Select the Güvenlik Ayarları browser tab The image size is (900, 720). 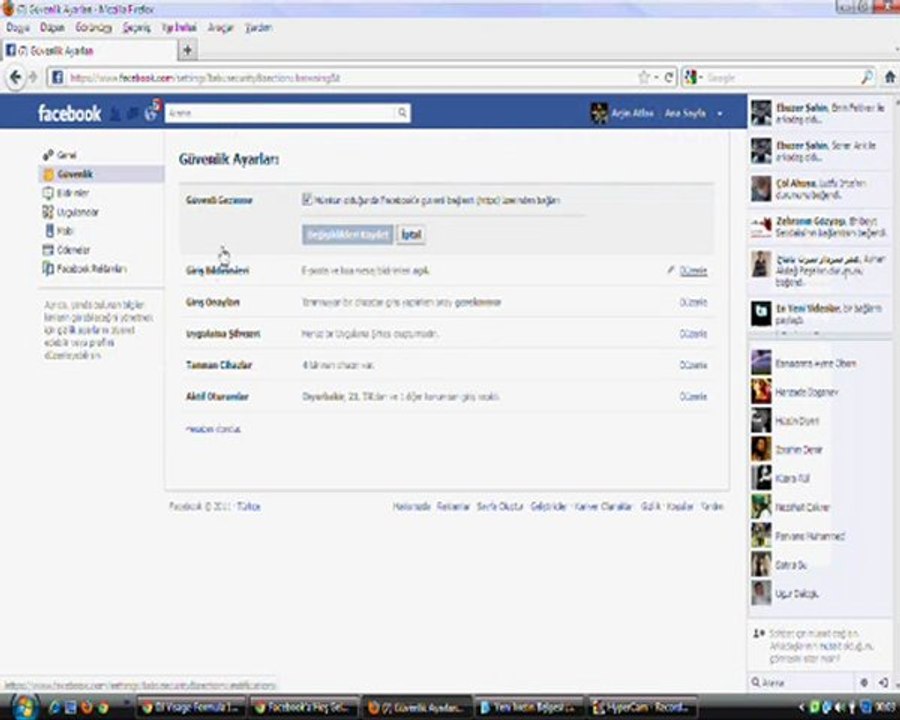(90, 51)
